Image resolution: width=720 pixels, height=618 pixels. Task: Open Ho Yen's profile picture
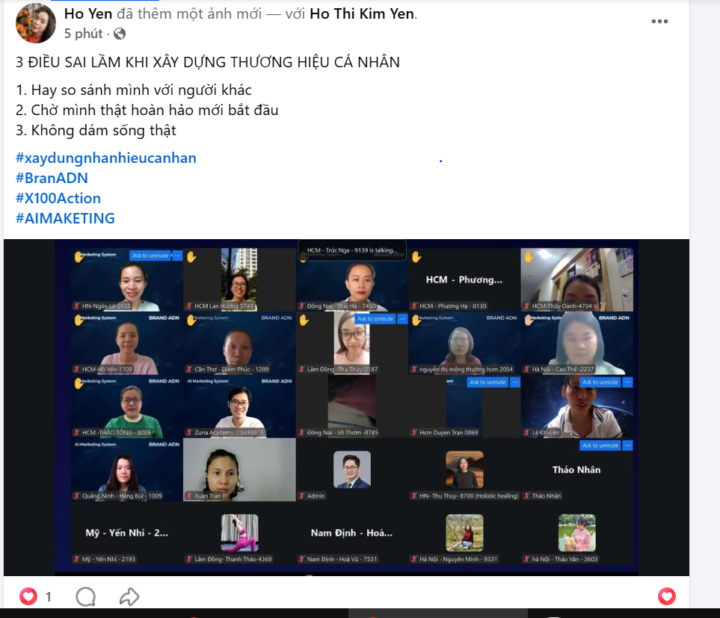36,23
